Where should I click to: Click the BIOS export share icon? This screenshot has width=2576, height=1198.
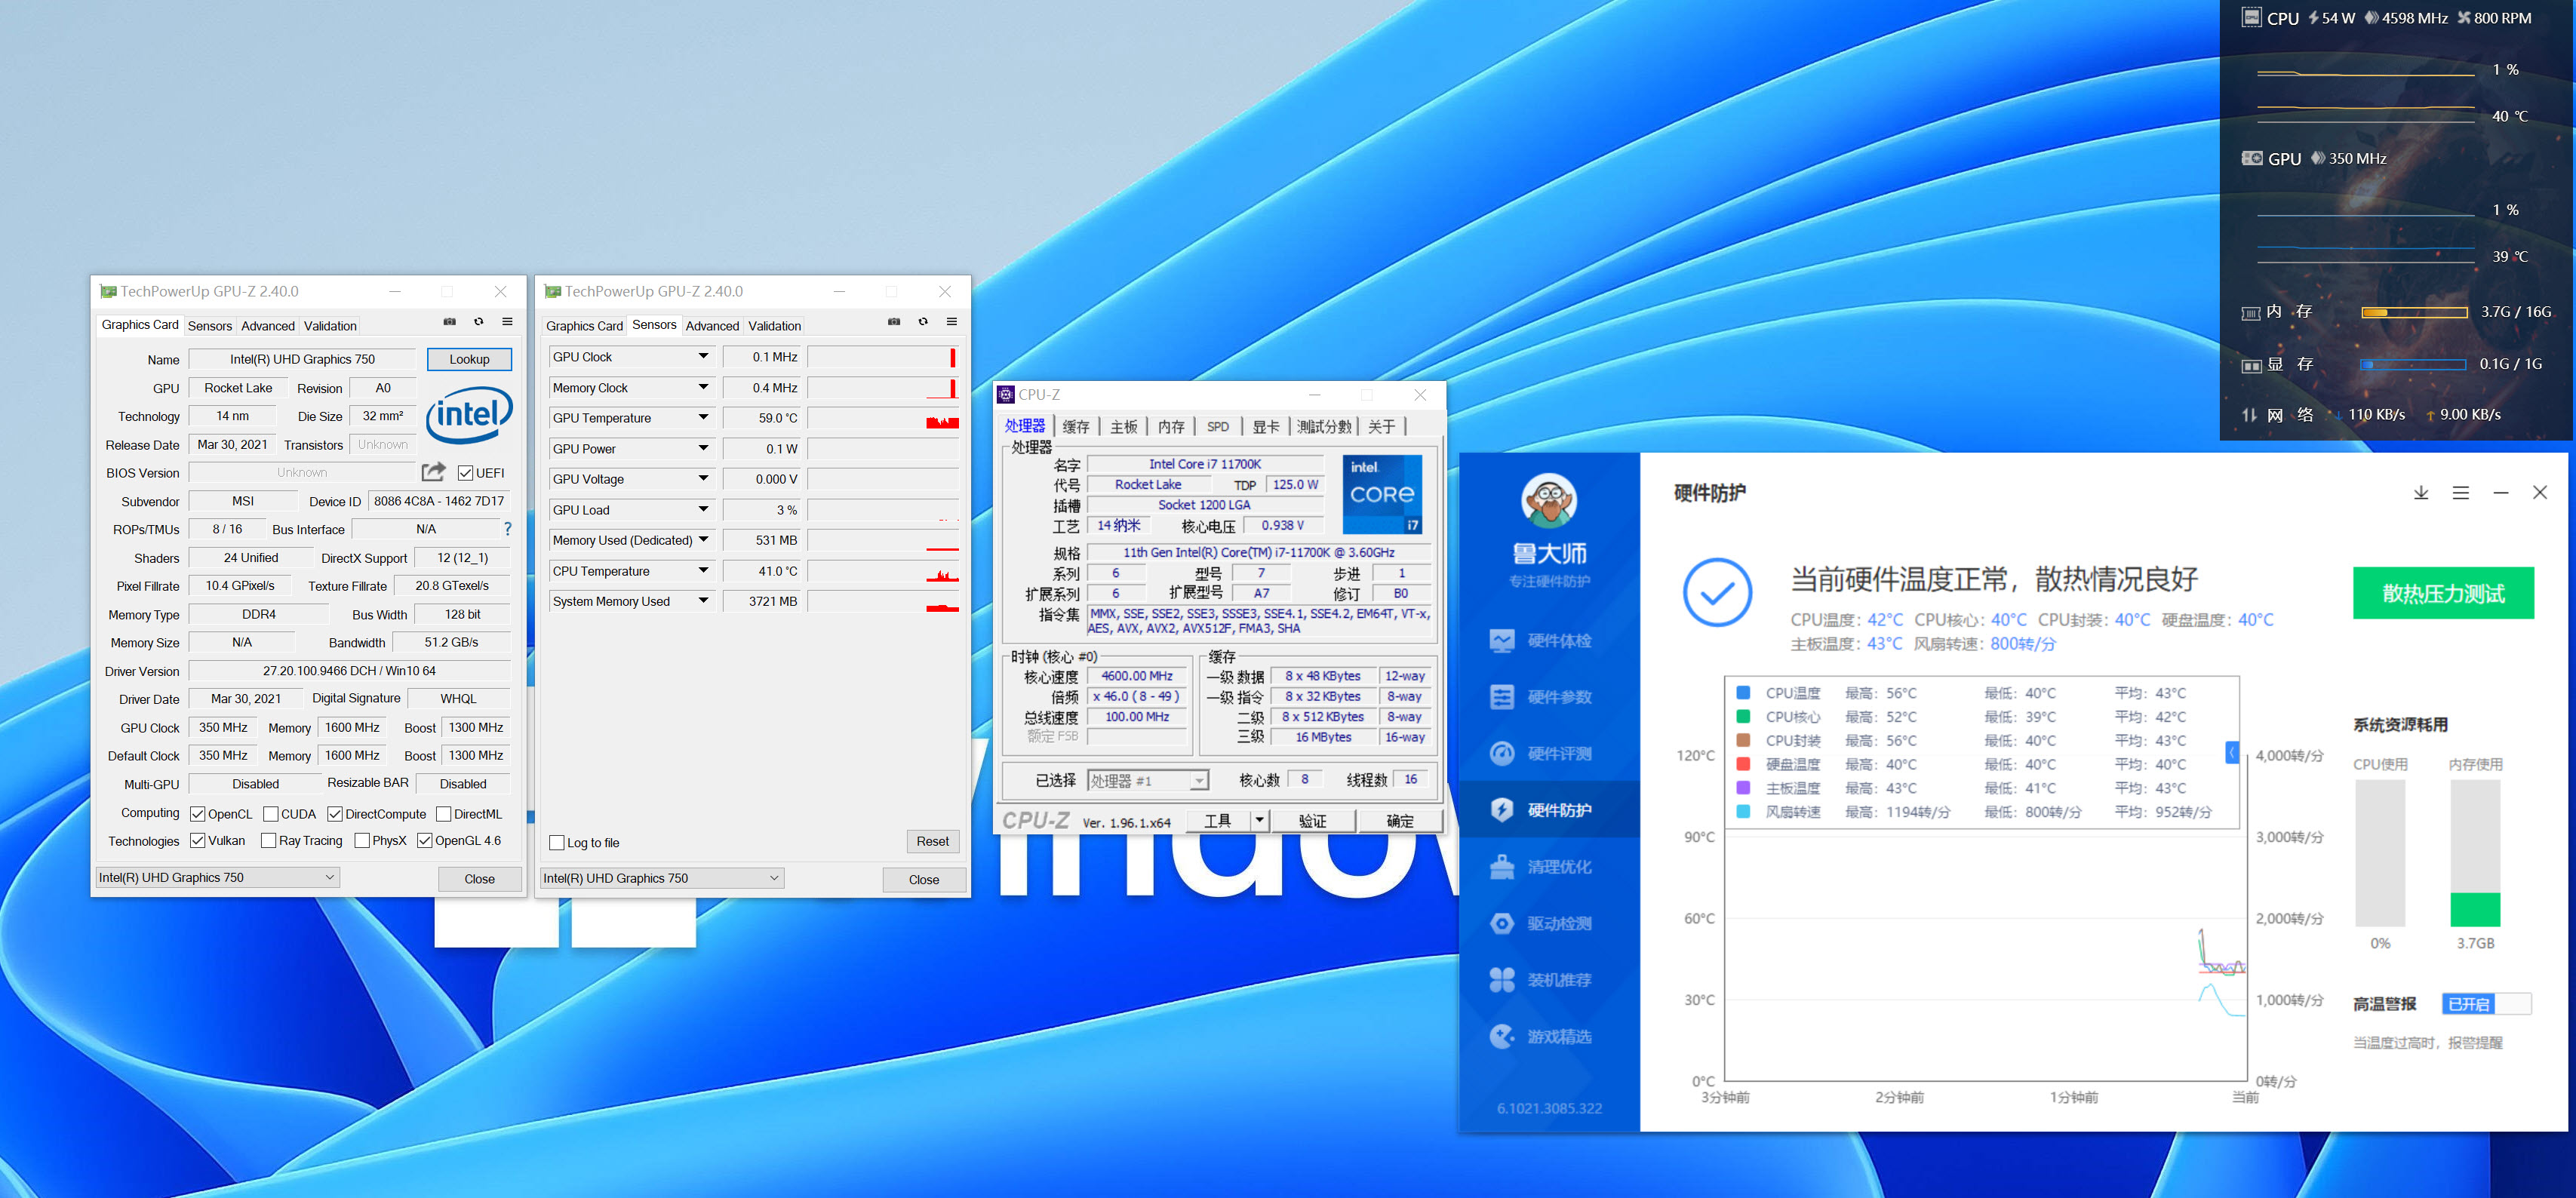point(433,472)
